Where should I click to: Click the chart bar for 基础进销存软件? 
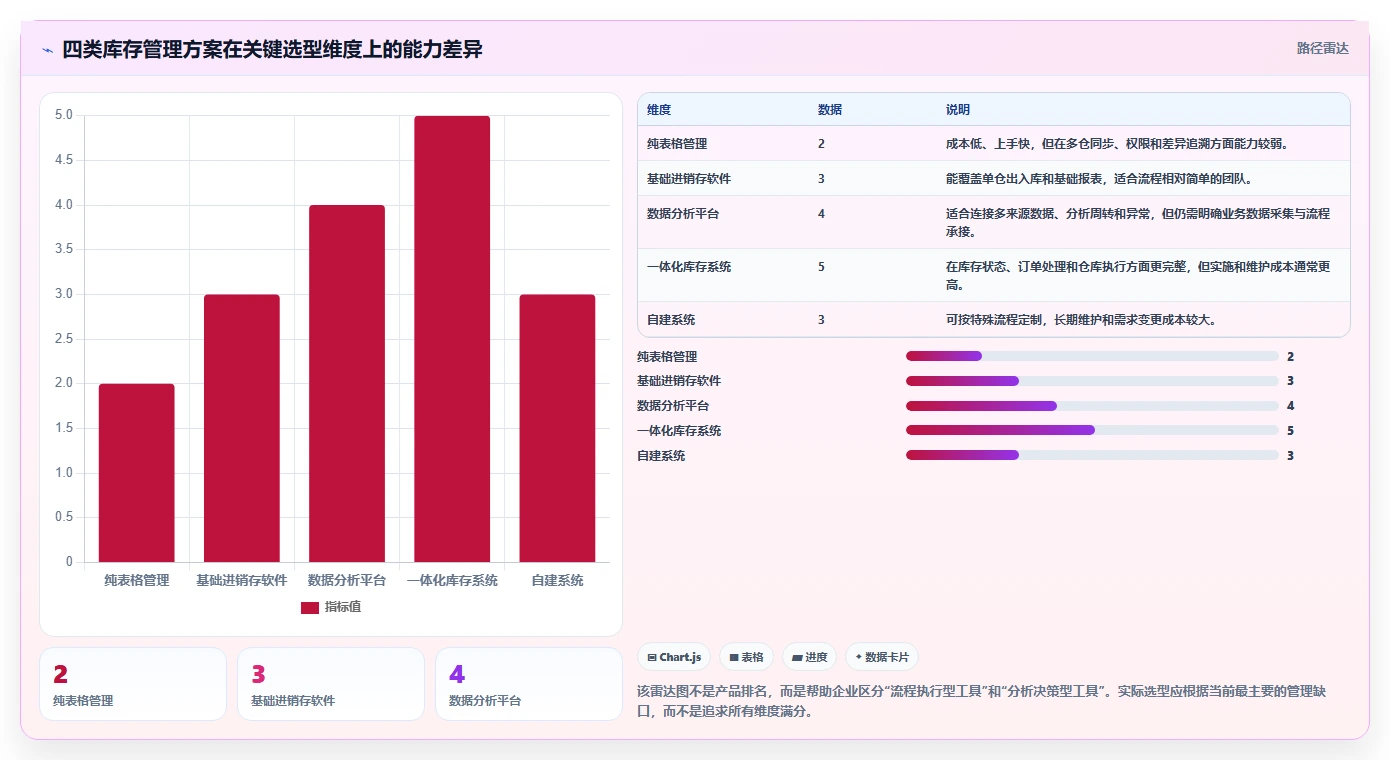[242, 428]
